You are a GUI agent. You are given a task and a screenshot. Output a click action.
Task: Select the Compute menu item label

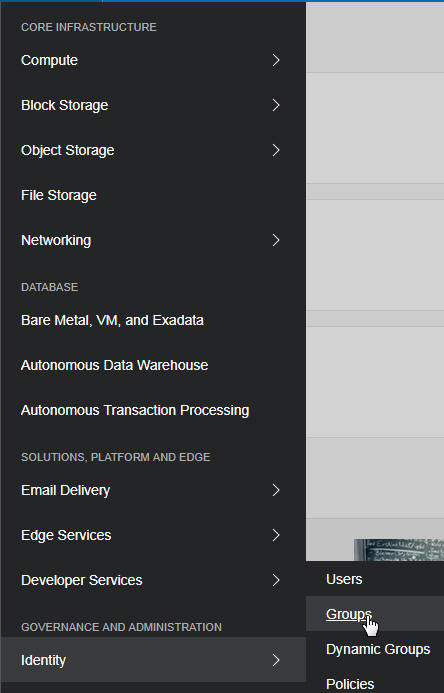tap(49, 60)
